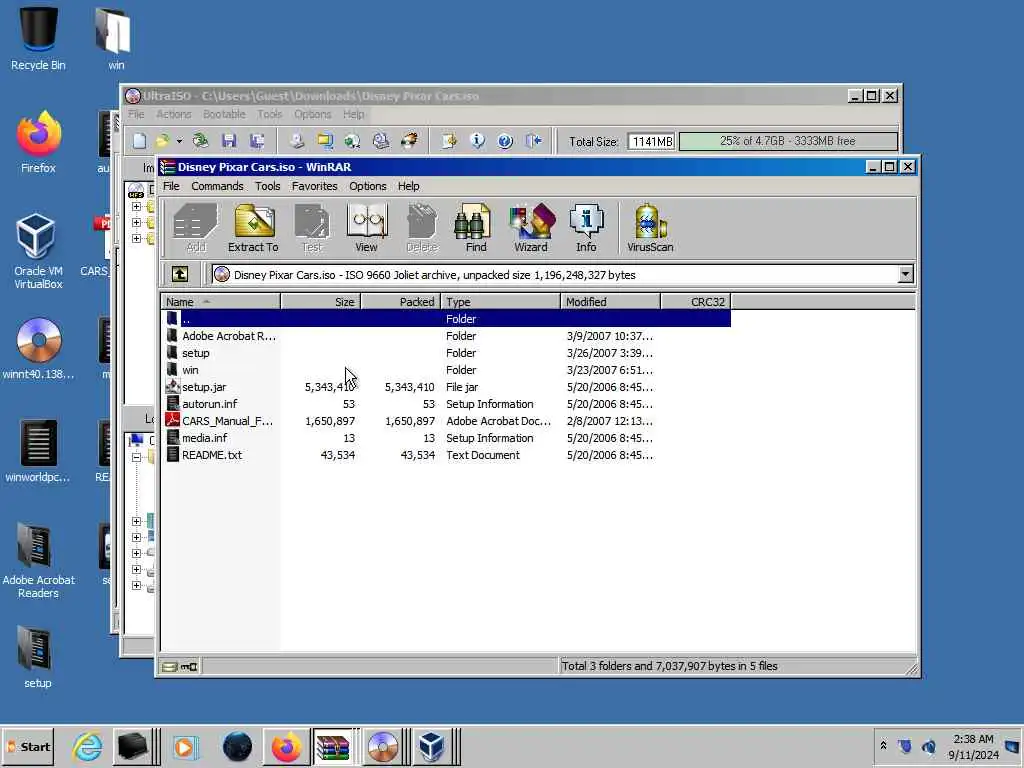This screenshot has width=1024, height=768.
Task: Run VirusScan from the WinRAR toolbar
Action: click(650, 228)
